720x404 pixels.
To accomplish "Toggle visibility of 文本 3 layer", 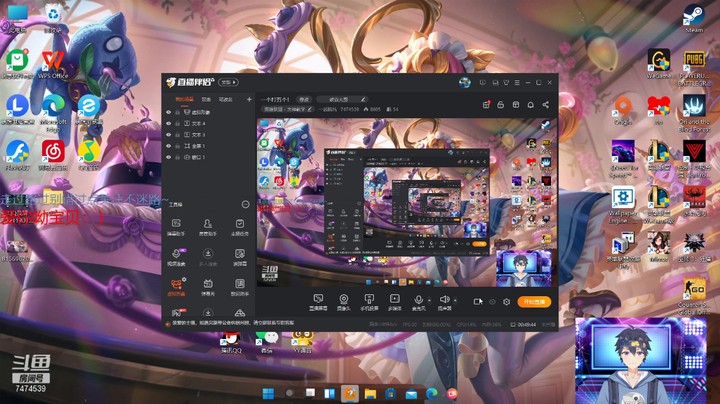I will pos(169,135).
